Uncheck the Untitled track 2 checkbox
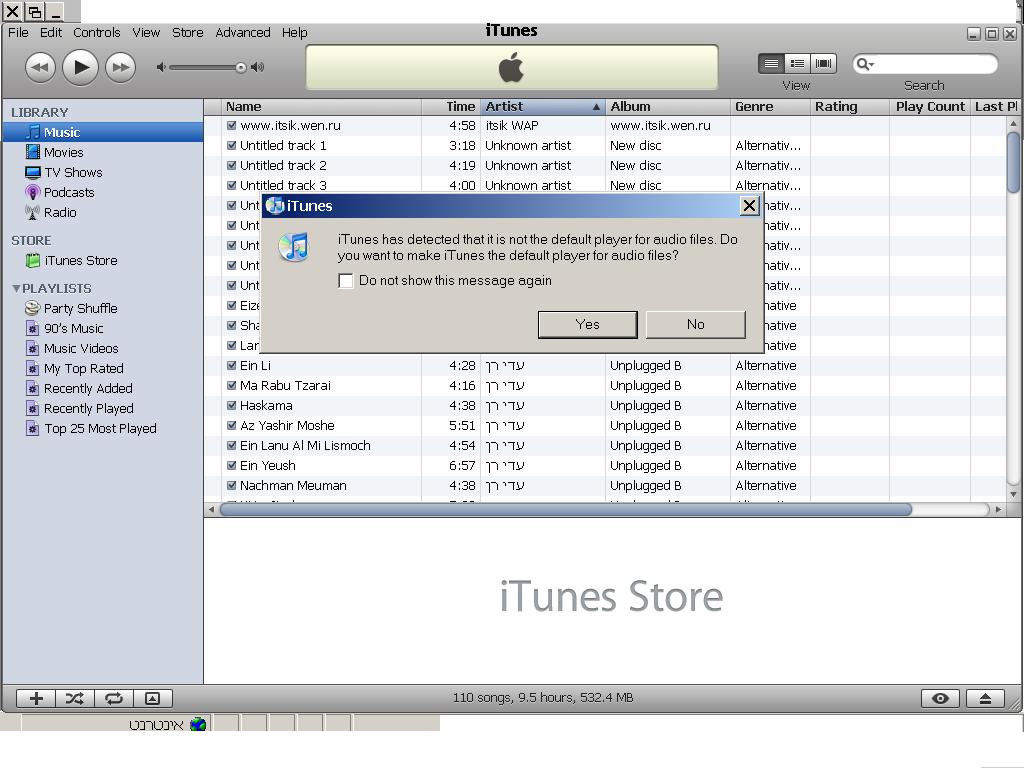The width and height of the screenshot is (1024, 768). (x=231, y=165)
